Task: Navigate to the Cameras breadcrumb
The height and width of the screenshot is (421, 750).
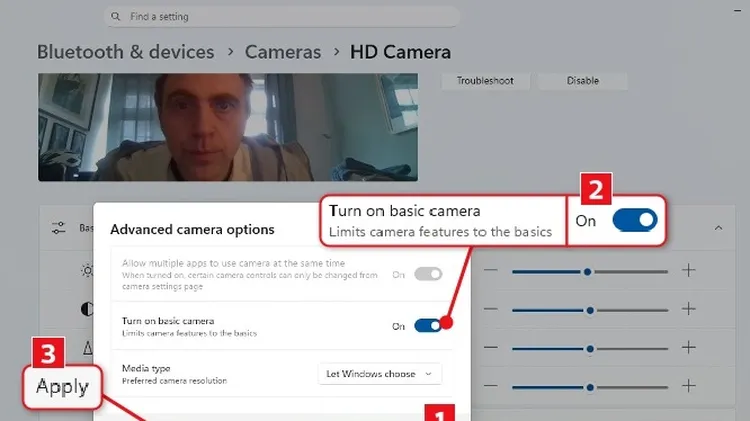Action: pyautogui.click(x=283, y=52)
